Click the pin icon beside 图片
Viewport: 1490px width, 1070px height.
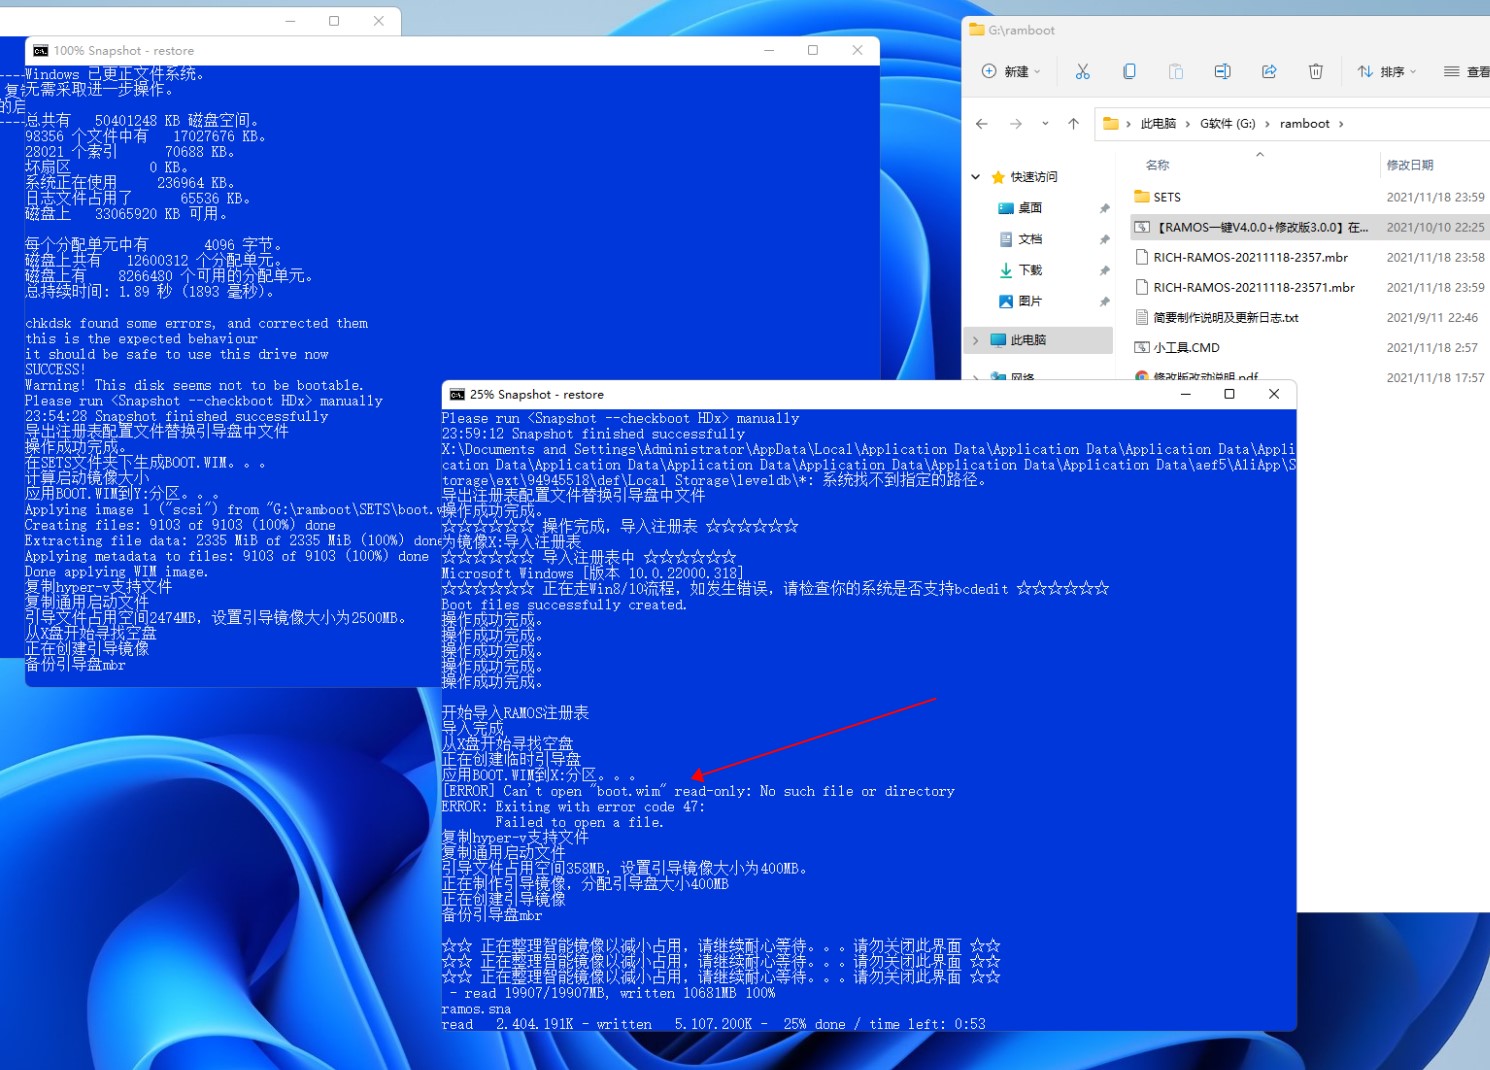(1104, 301)
